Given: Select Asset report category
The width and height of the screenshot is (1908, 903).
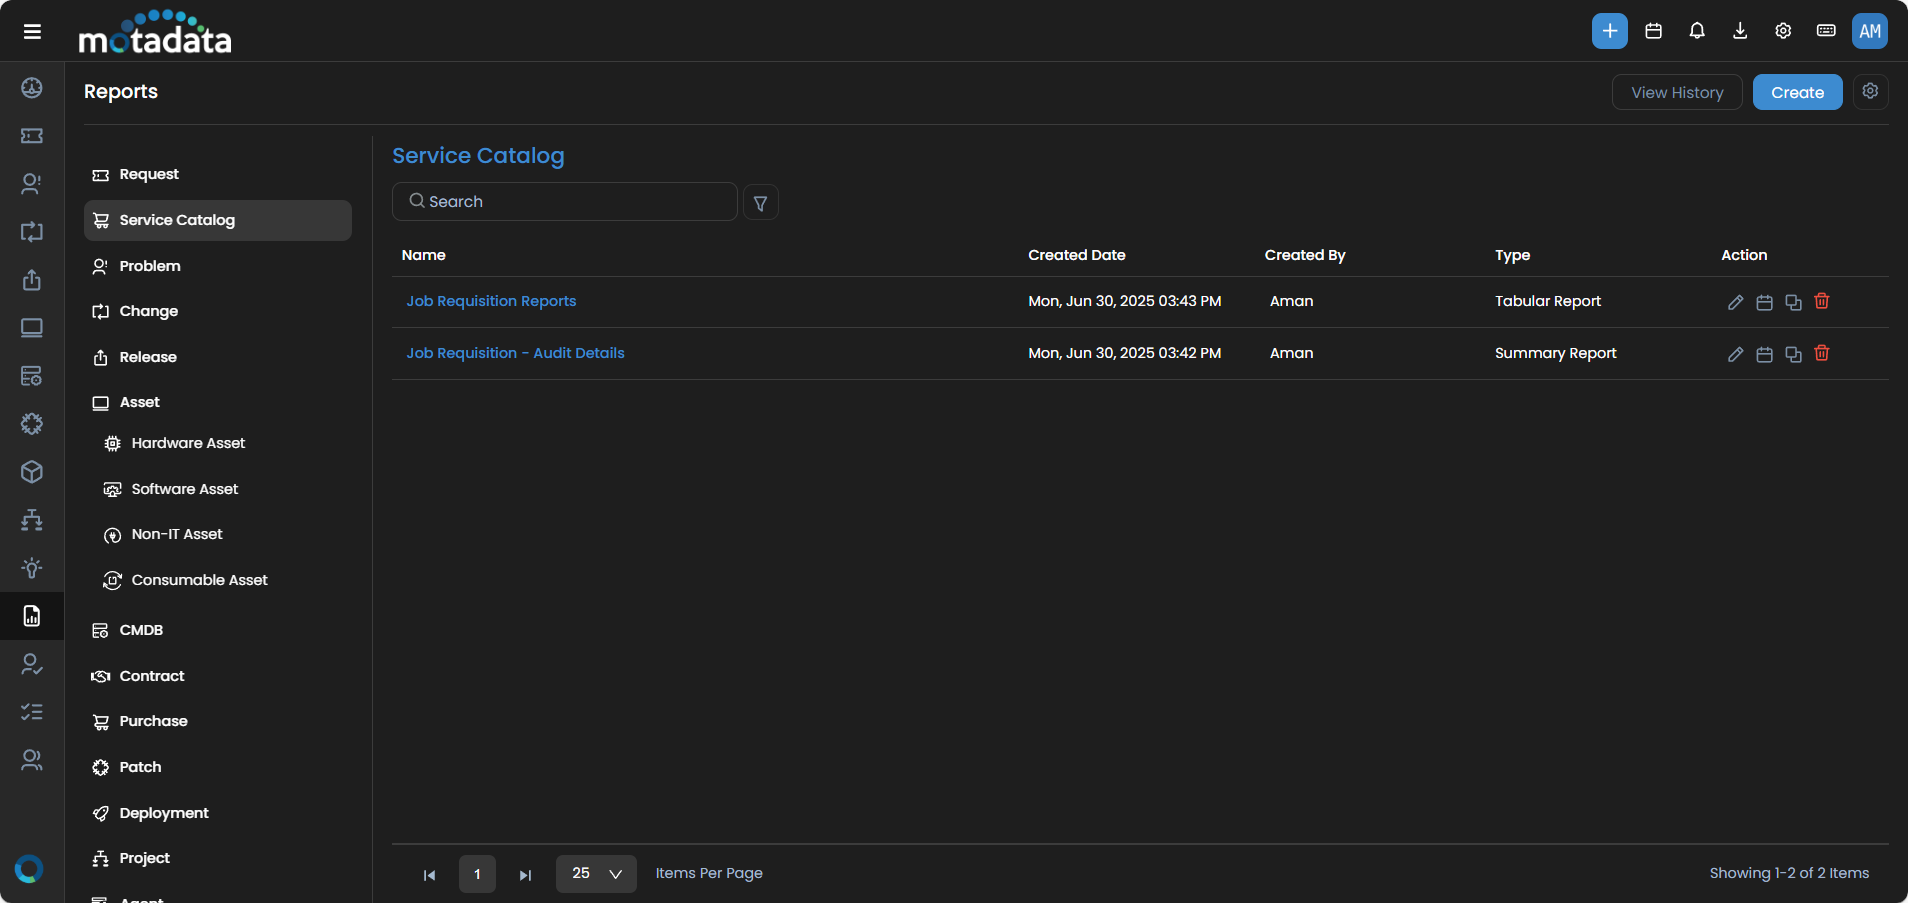Looking at the screenshot, I should coord(218,402).
